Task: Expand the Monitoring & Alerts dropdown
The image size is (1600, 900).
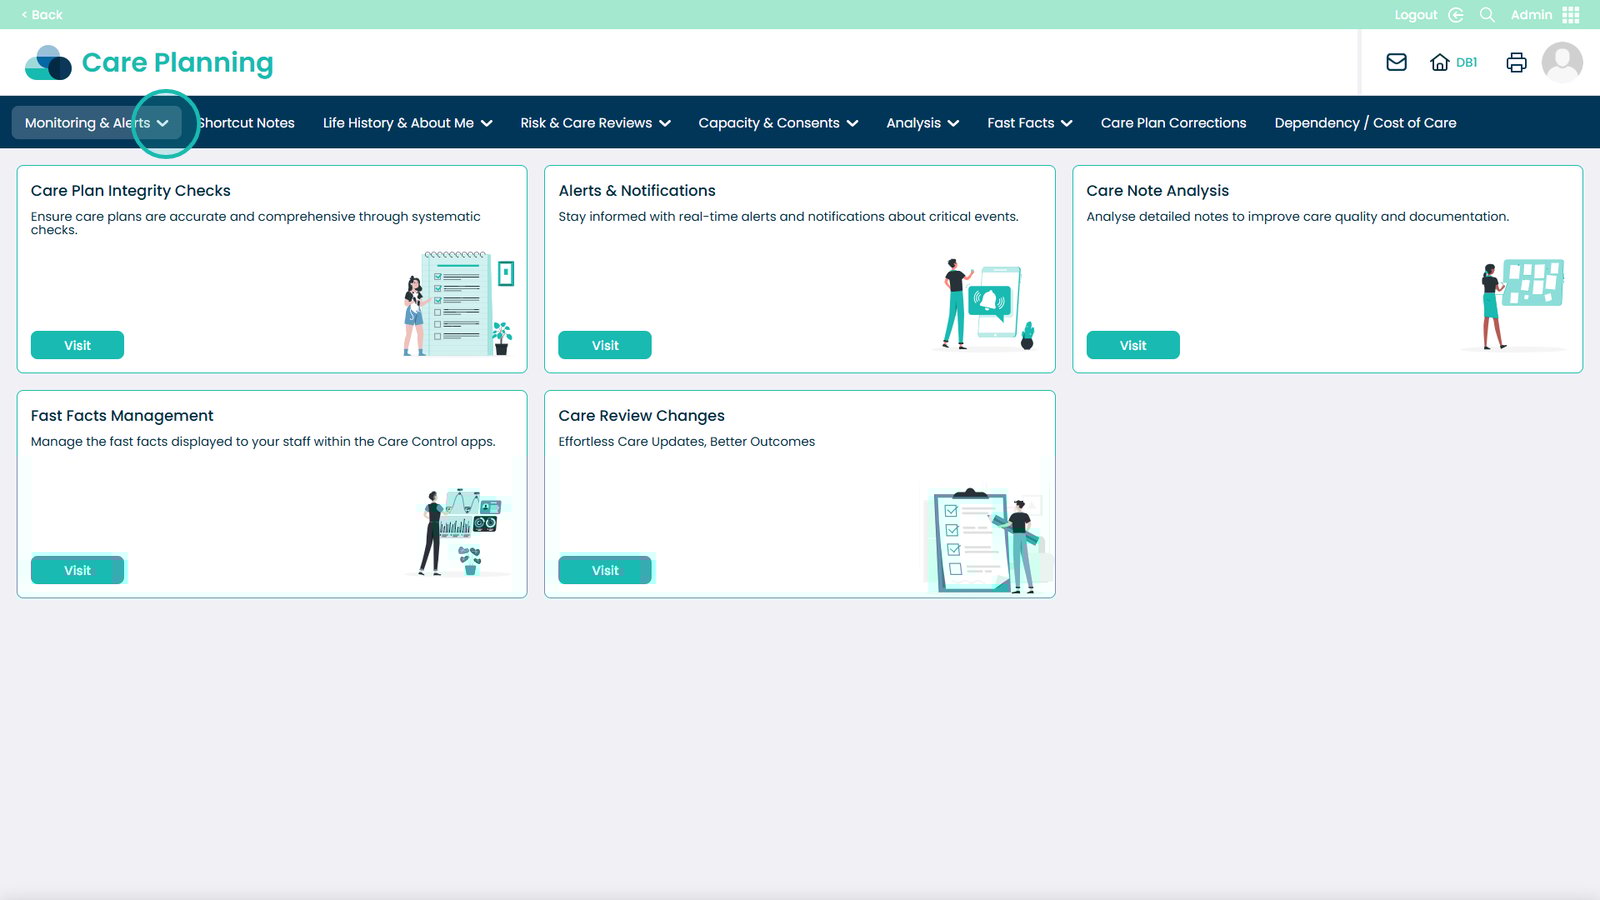Action: 96,123
